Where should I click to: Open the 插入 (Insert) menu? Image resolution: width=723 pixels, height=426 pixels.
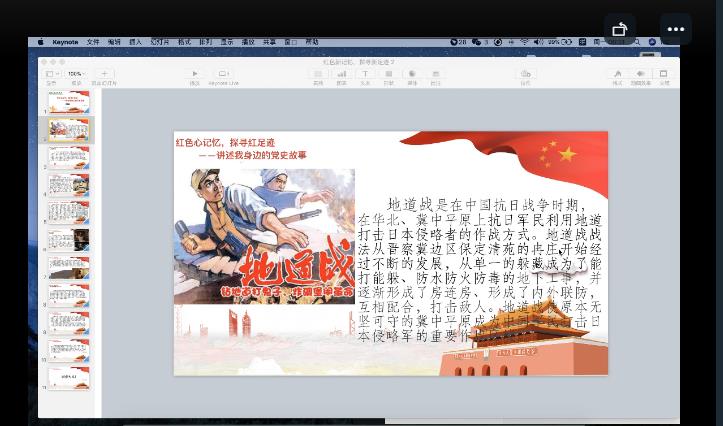(x=135, y=42)
